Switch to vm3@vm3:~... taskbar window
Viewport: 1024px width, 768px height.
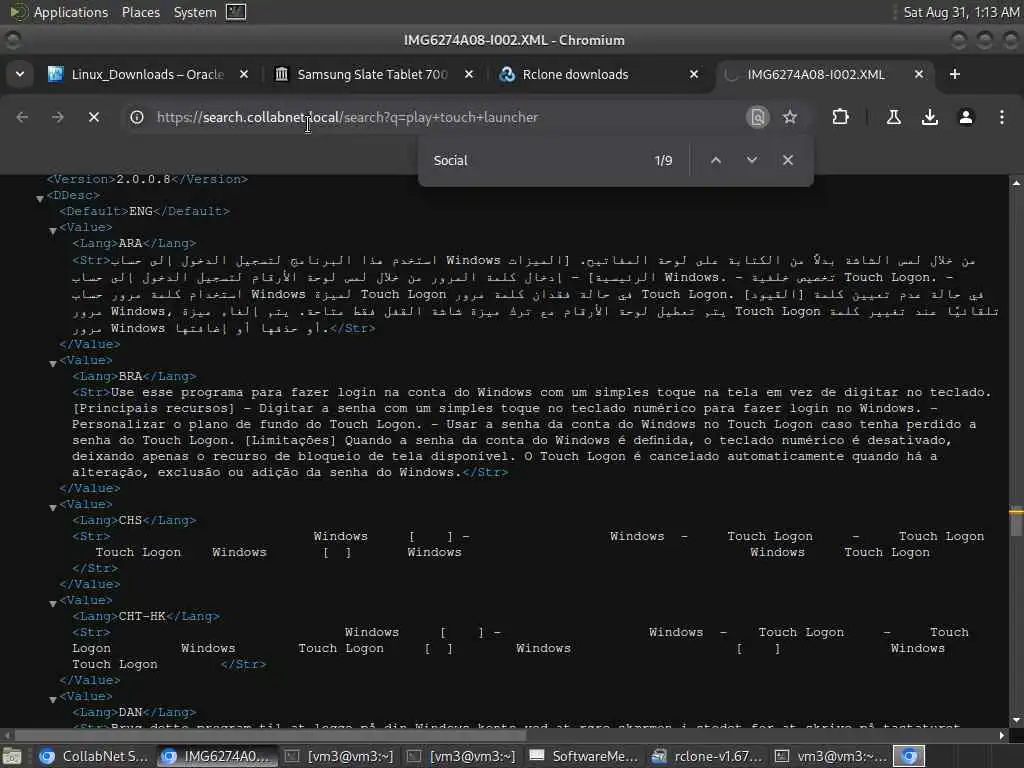click(x=829, y=756)
